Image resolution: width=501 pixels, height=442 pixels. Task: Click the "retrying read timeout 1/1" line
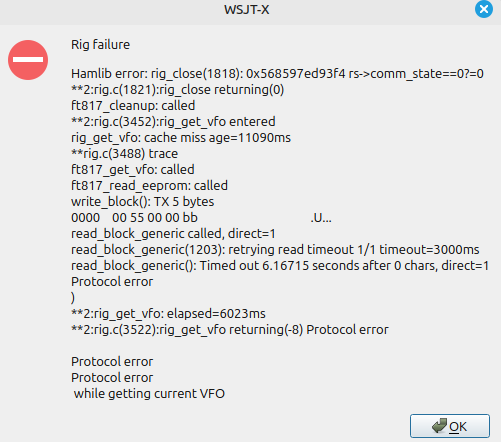pos(275,250)
